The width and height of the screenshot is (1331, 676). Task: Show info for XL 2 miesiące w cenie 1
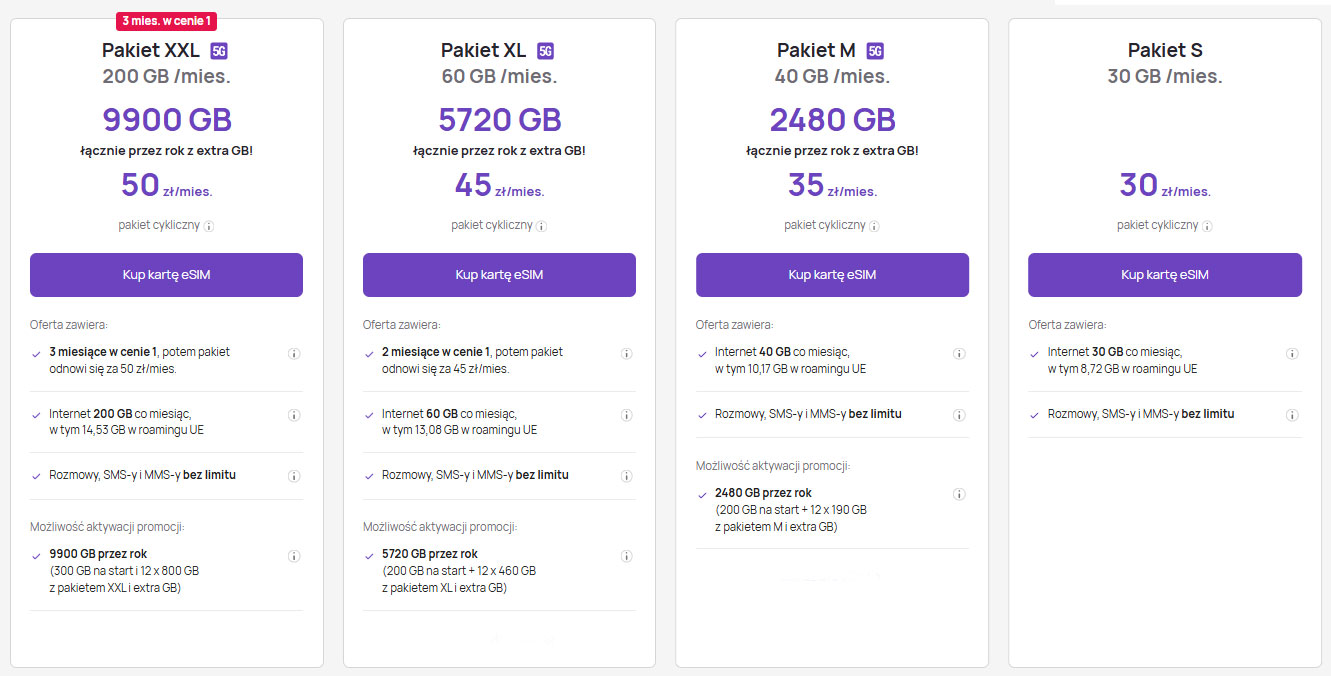tap(627, 353)
